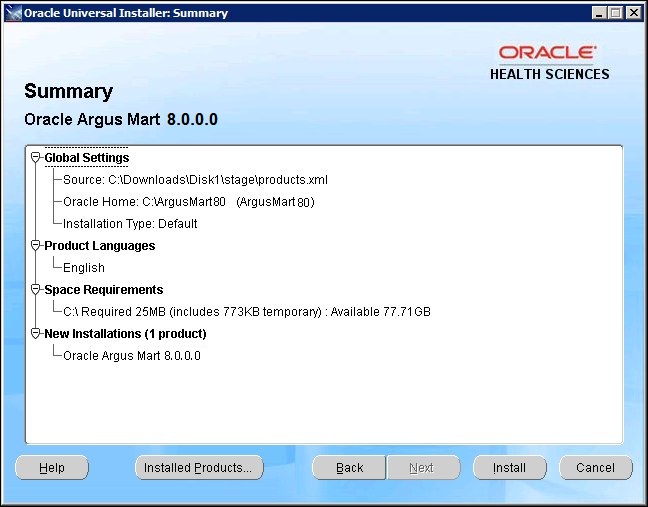
Task: Select Installation Type: Default row
Action: [x=130, y=224]
